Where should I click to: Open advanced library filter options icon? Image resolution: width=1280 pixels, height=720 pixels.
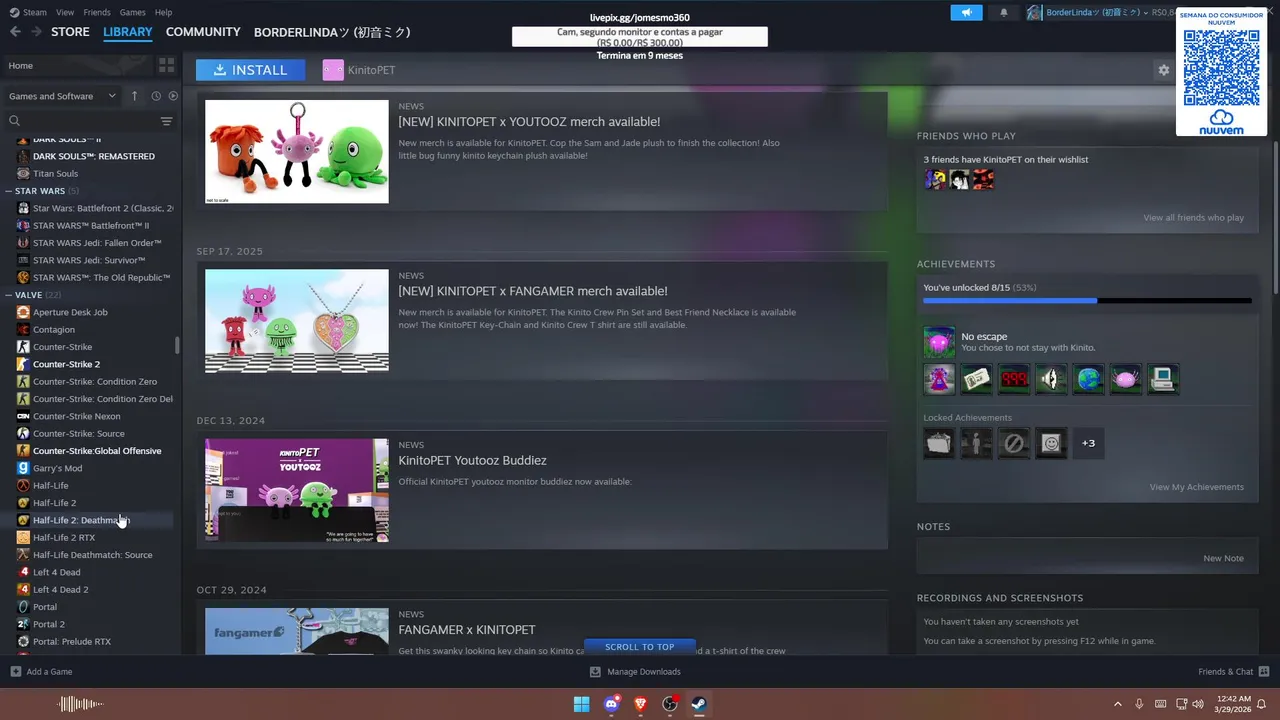click(x=167, y=121)
